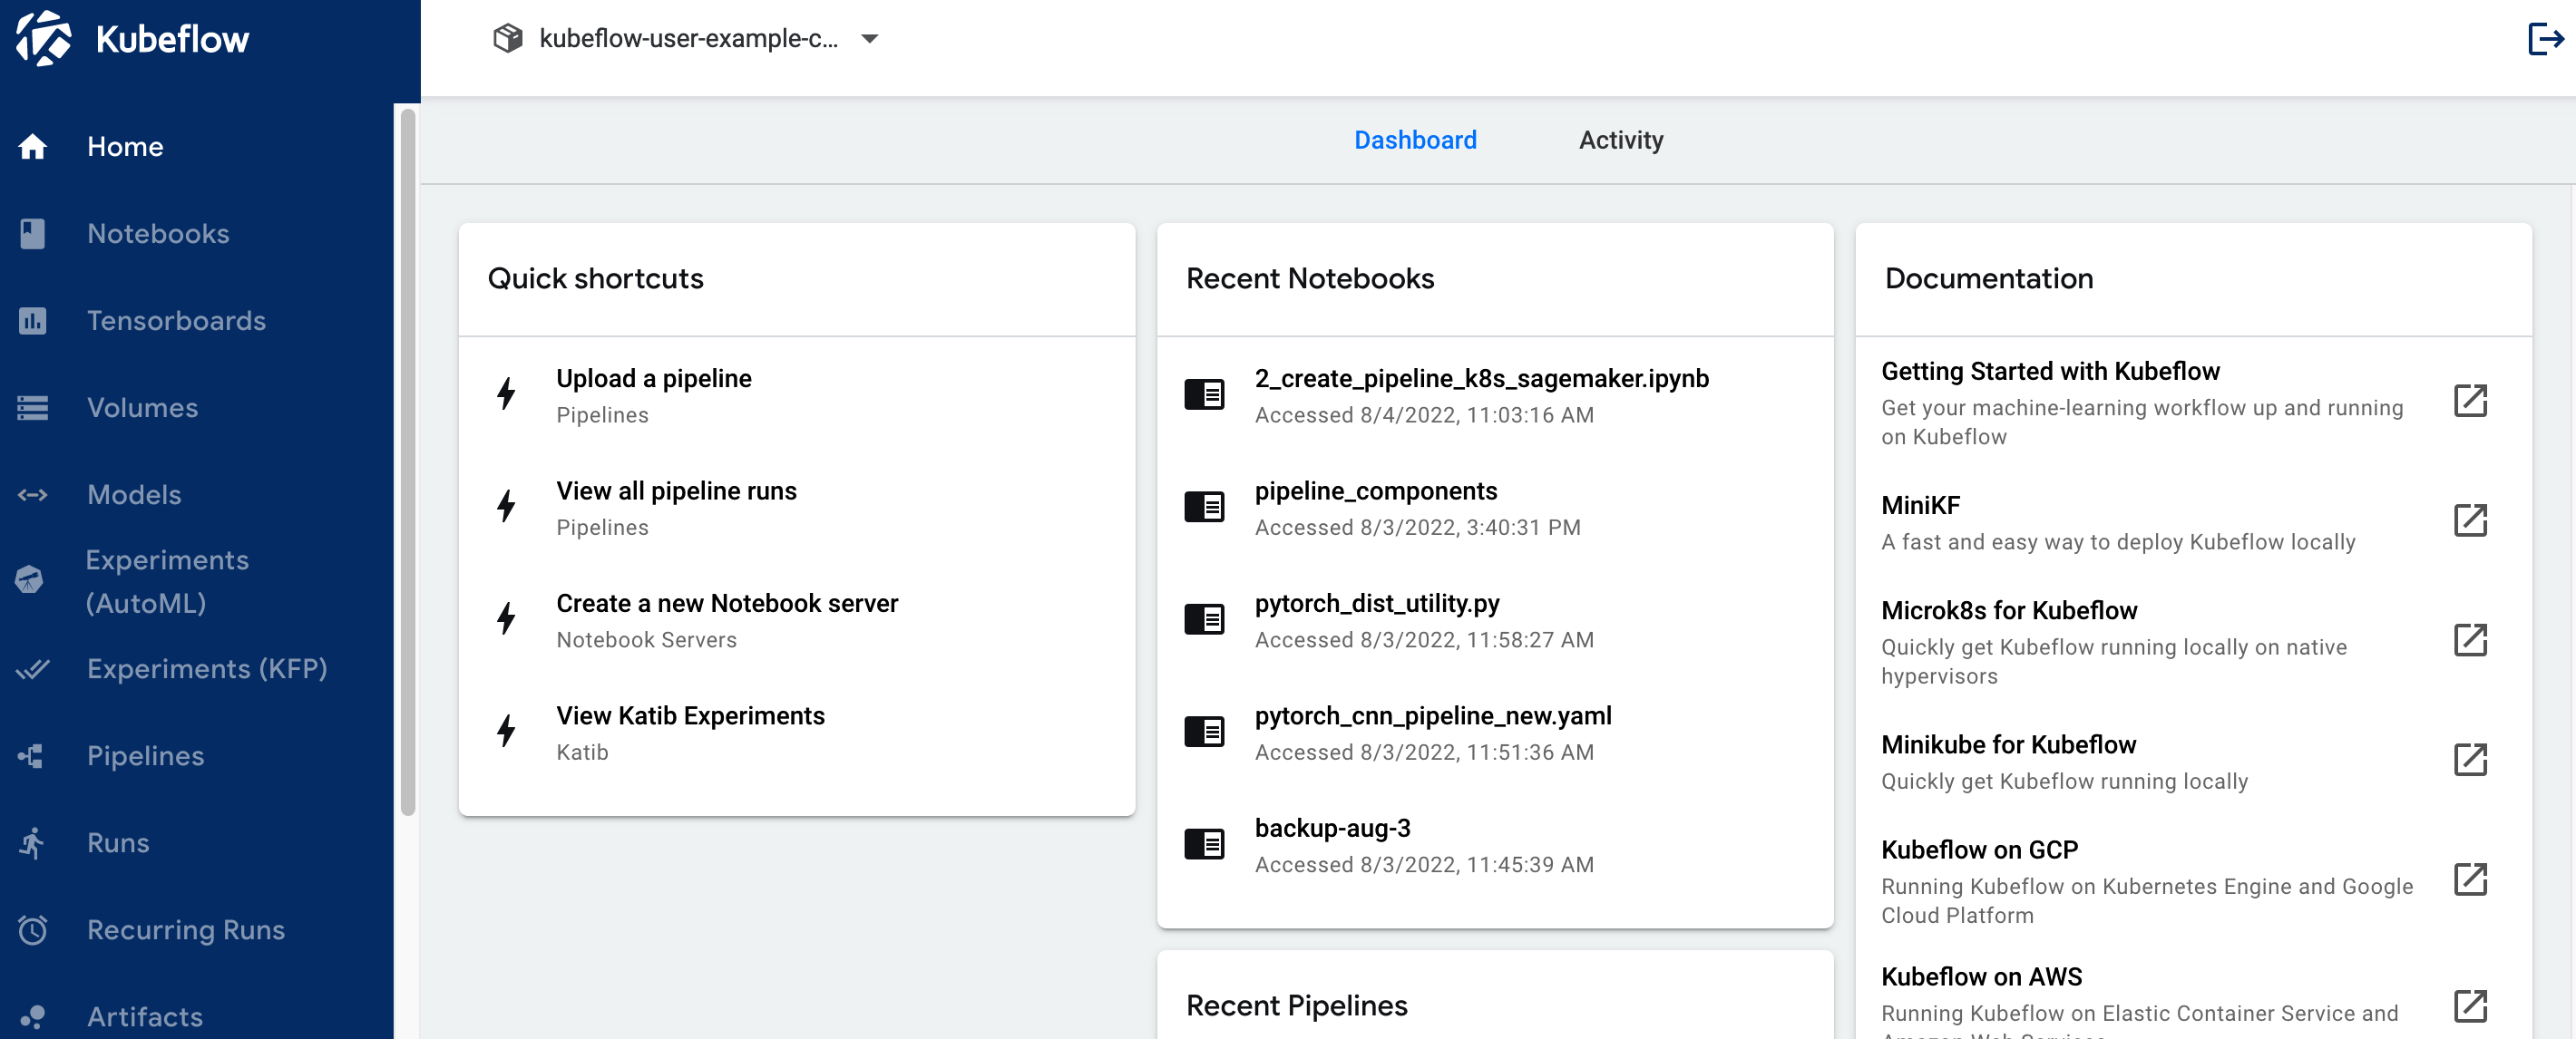Open 2_create_pipeline_k8s_sagemaker.ipynb notebook
Screen dimensions: 2576x1039
point(1494,395)
